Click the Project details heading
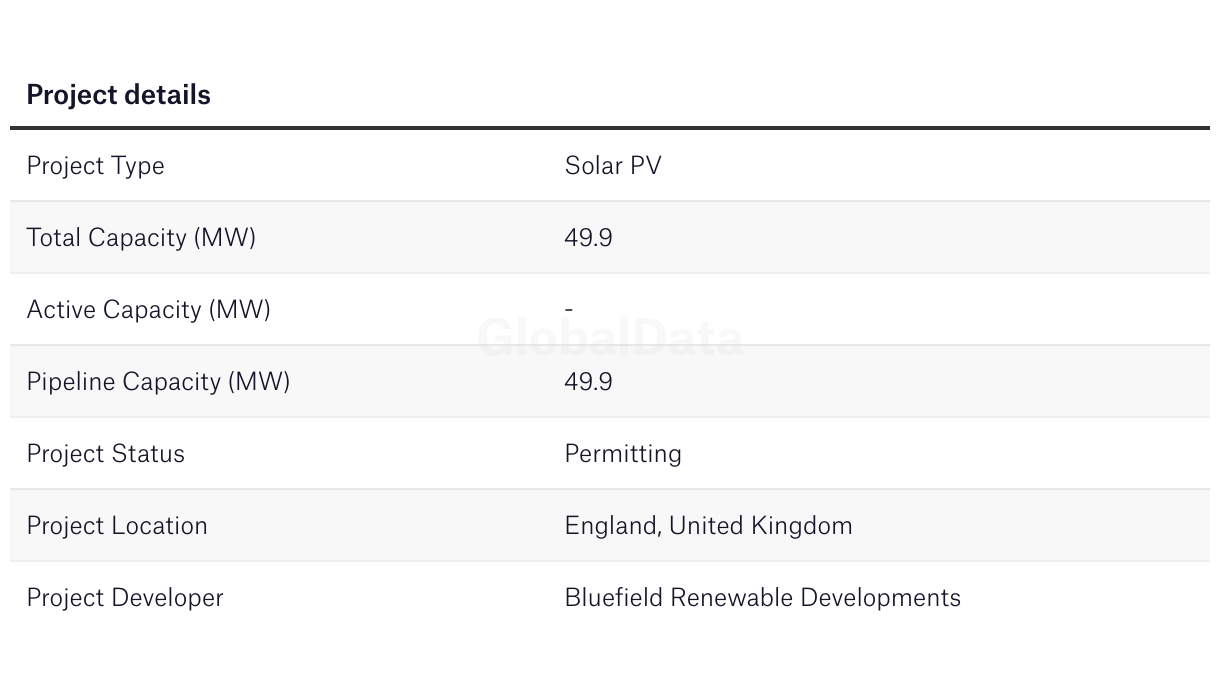The width and height of the screenshot is (1220, 674). point(118,95)
